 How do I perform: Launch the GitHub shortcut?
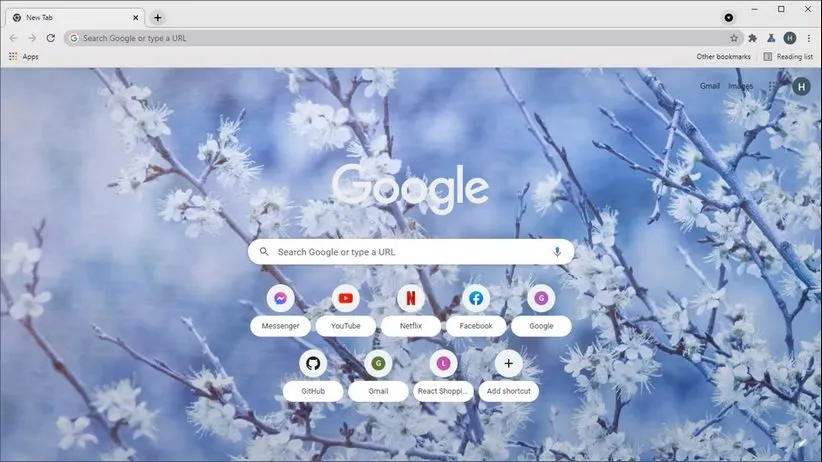click(x=313, y=363)
